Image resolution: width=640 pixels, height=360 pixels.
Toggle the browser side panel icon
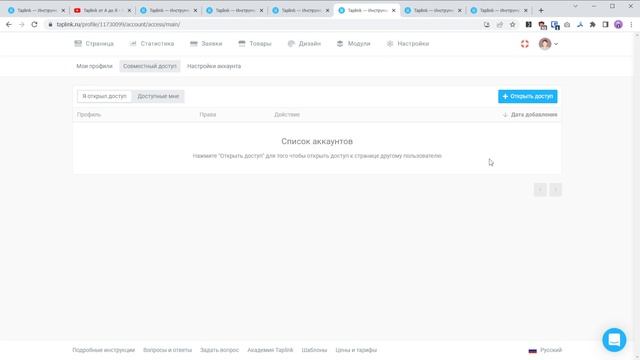[605, 24]
